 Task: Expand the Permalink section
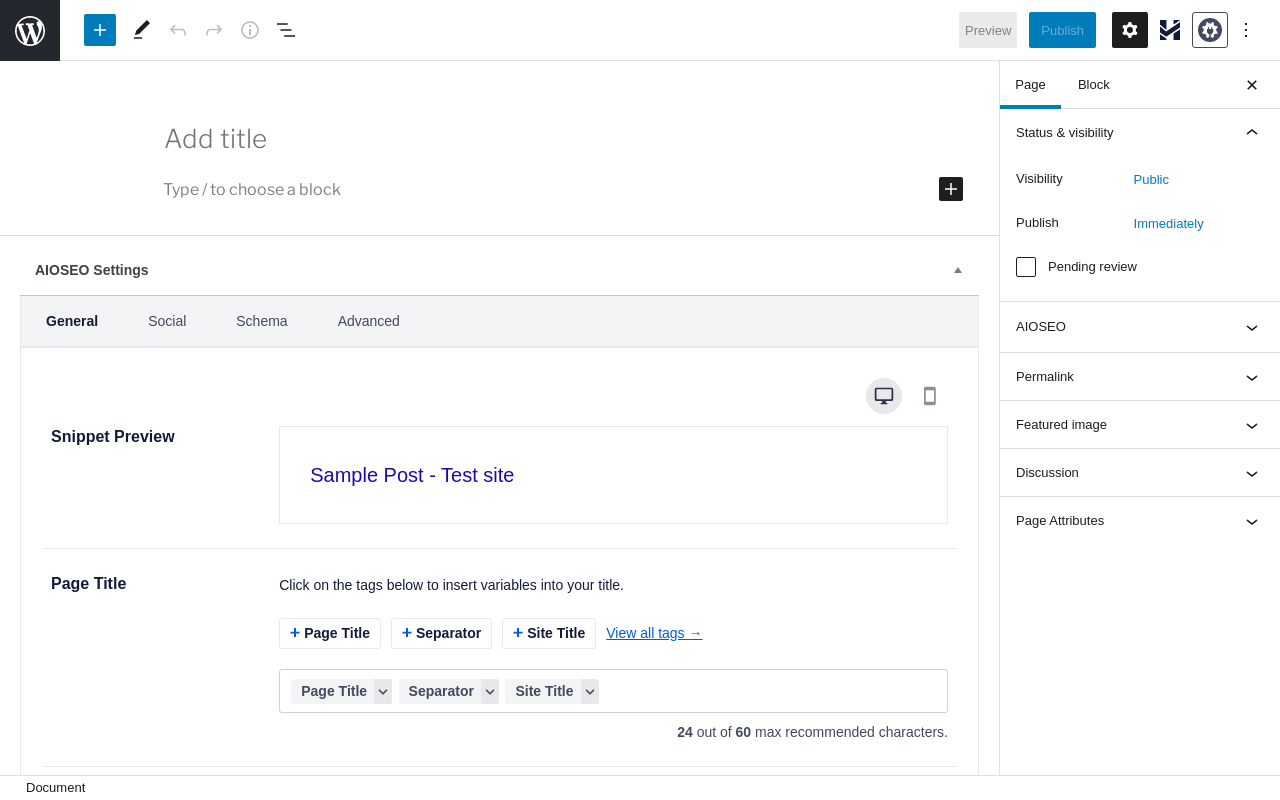coord(1140,377)
